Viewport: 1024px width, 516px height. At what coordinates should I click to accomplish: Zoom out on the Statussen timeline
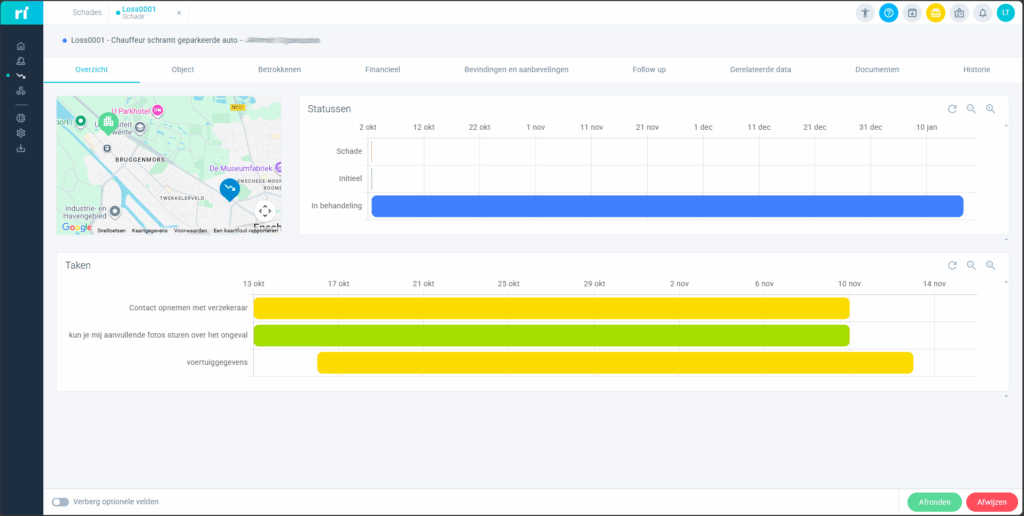(x=990, y=109)
